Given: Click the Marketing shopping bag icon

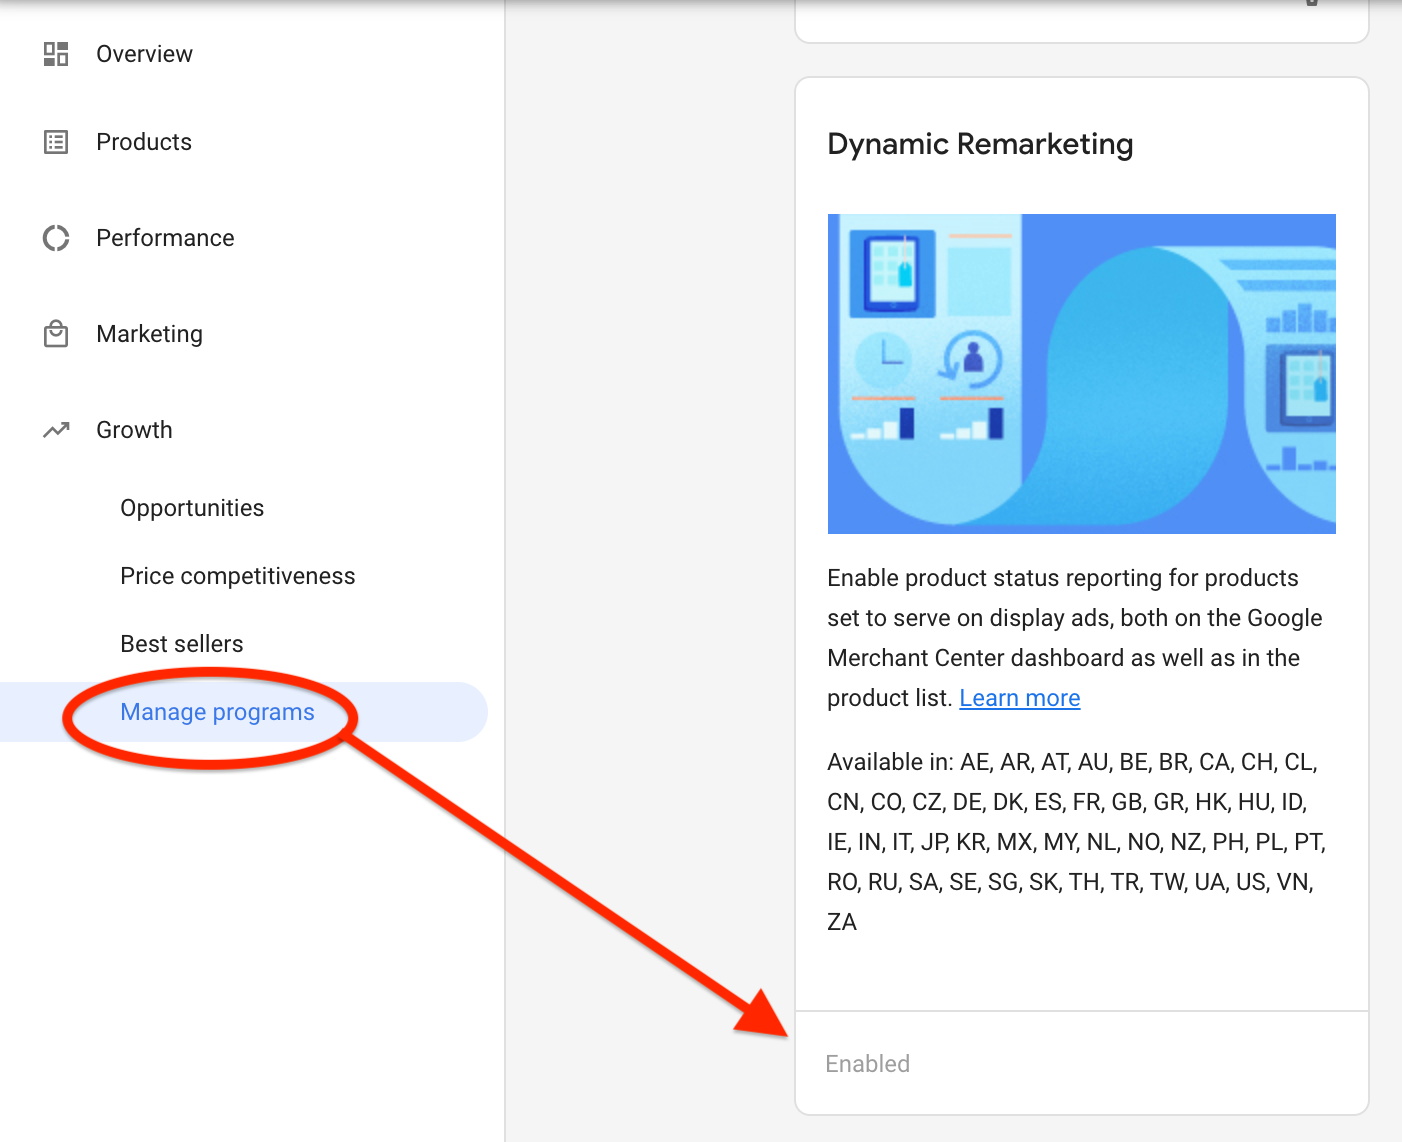Looking at the screenshot, I should coord(56,333).
